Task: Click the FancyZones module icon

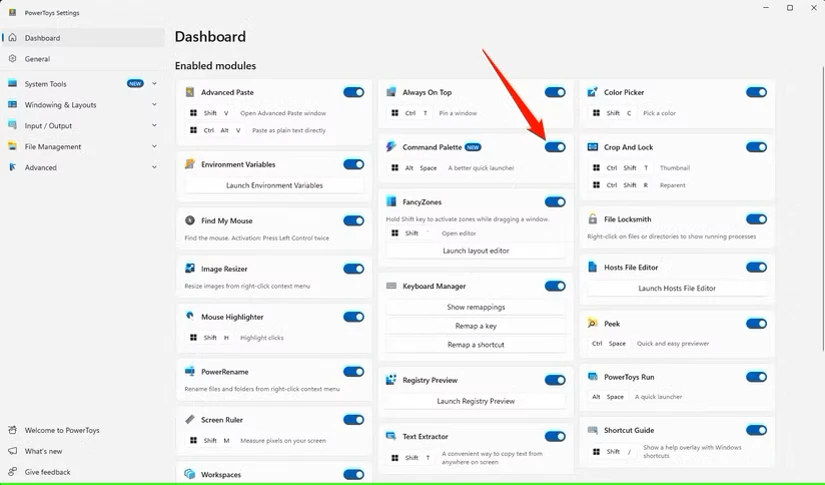Action: coord(391,202)
